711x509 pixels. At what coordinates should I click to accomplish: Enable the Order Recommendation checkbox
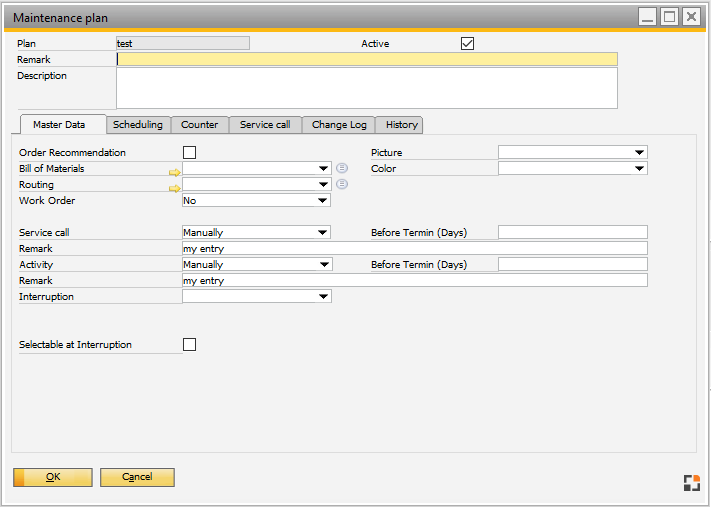[x=189, y=152]
